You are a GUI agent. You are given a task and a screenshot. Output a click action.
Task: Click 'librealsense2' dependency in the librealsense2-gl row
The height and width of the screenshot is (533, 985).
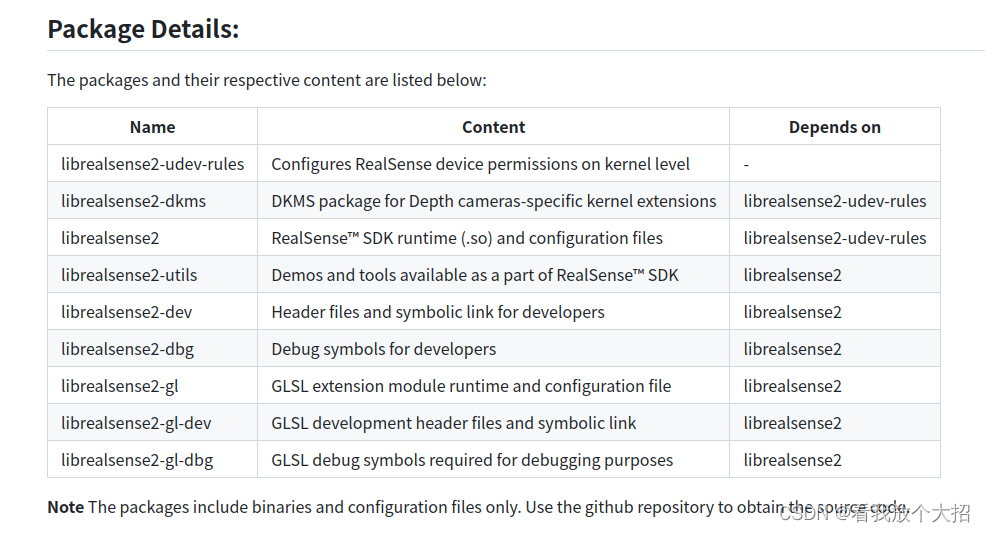tap(792, 387)
